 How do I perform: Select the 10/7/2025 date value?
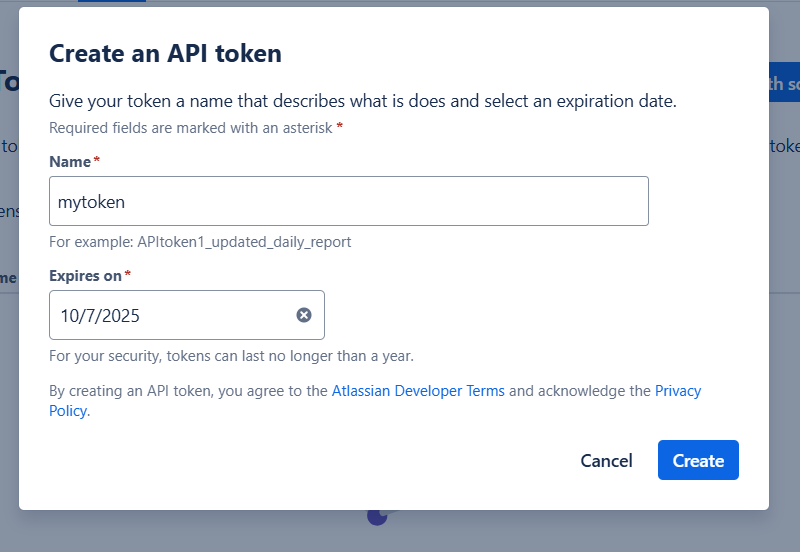click(x=100, y=316)
